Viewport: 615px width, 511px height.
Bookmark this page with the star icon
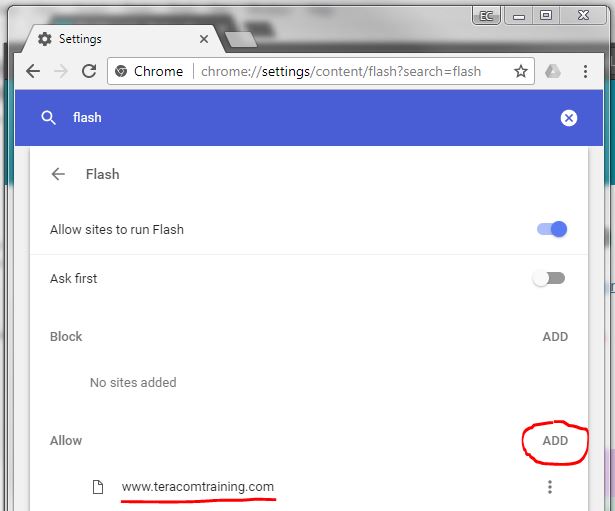(x=521, y=71)
